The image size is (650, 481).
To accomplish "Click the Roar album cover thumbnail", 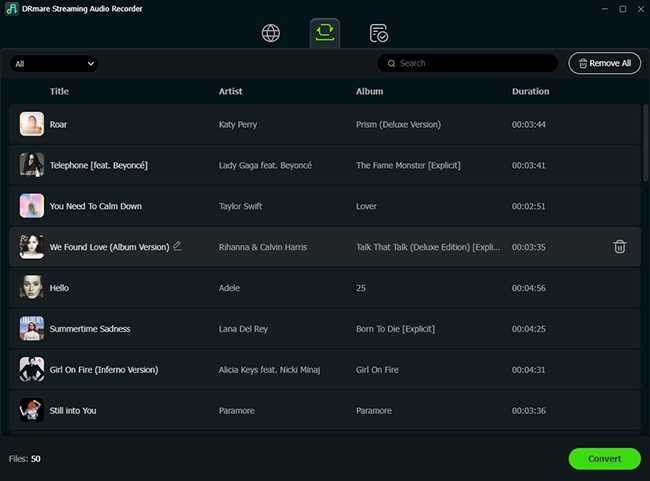I will [32, 124].
